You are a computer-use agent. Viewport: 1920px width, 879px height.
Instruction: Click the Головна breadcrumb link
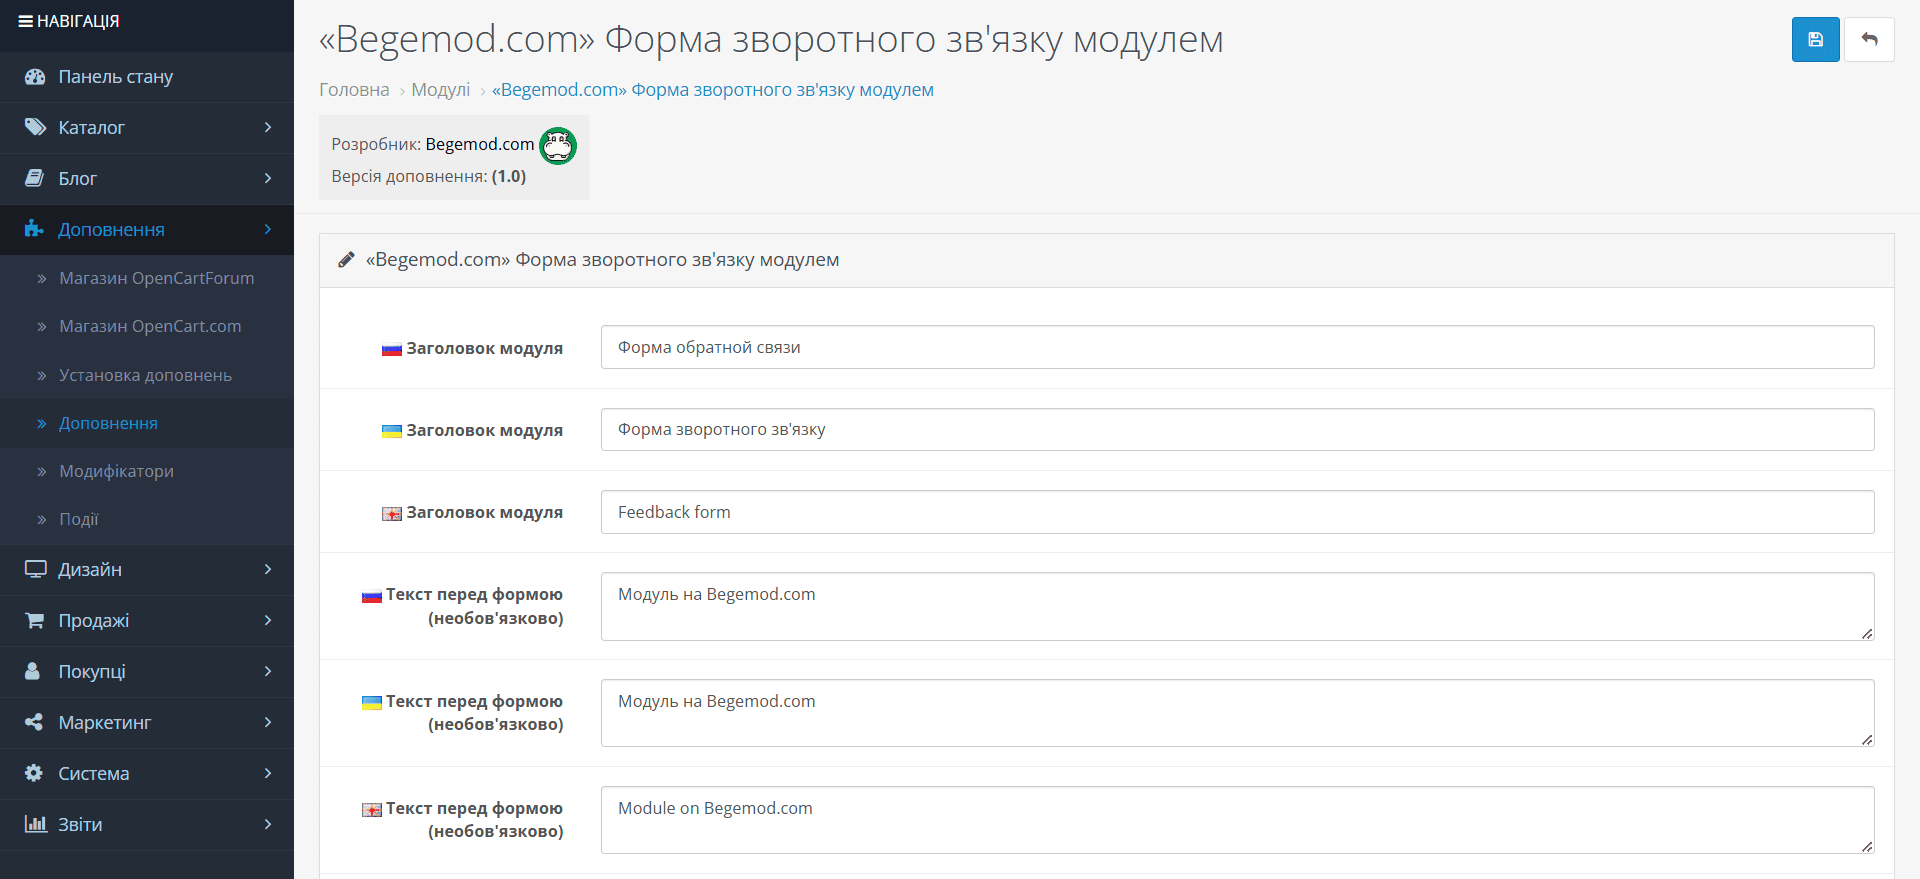point(354,90)
